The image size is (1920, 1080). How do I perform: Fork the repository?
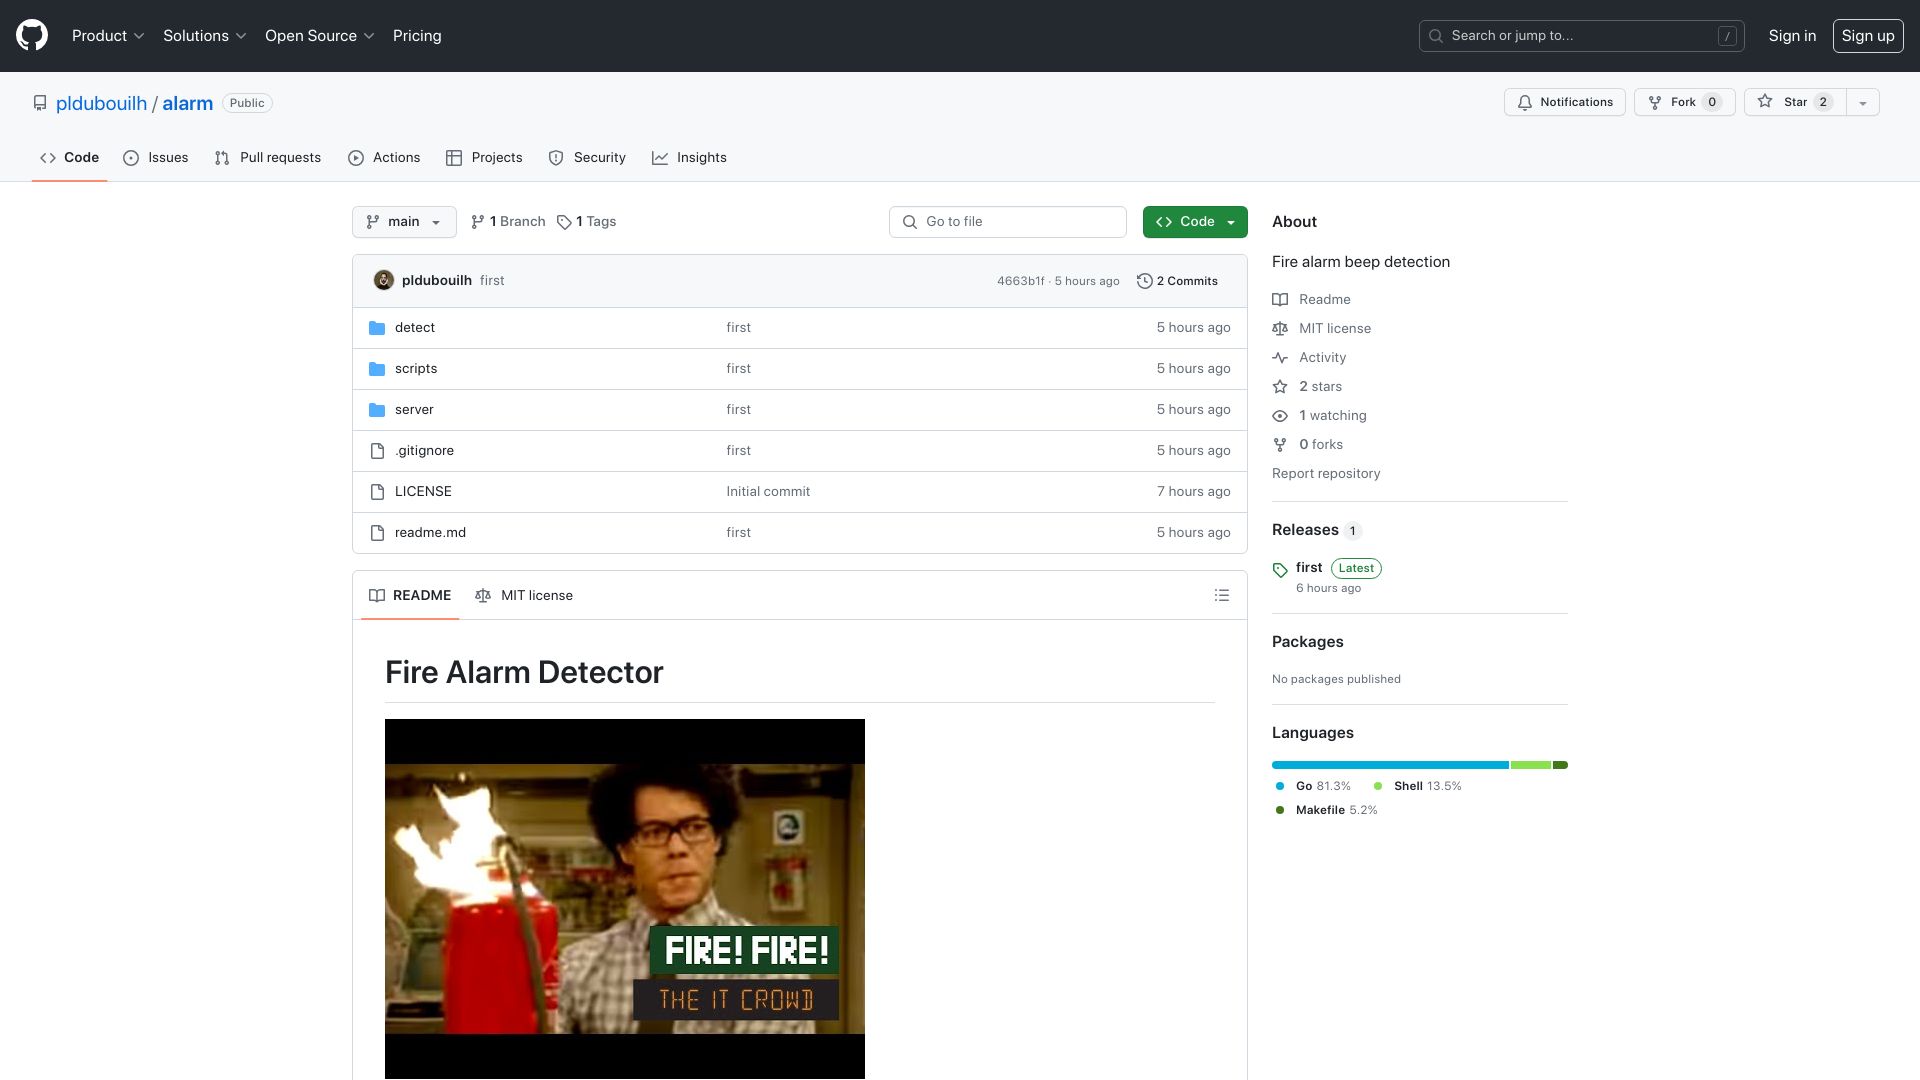(1684, 102)
